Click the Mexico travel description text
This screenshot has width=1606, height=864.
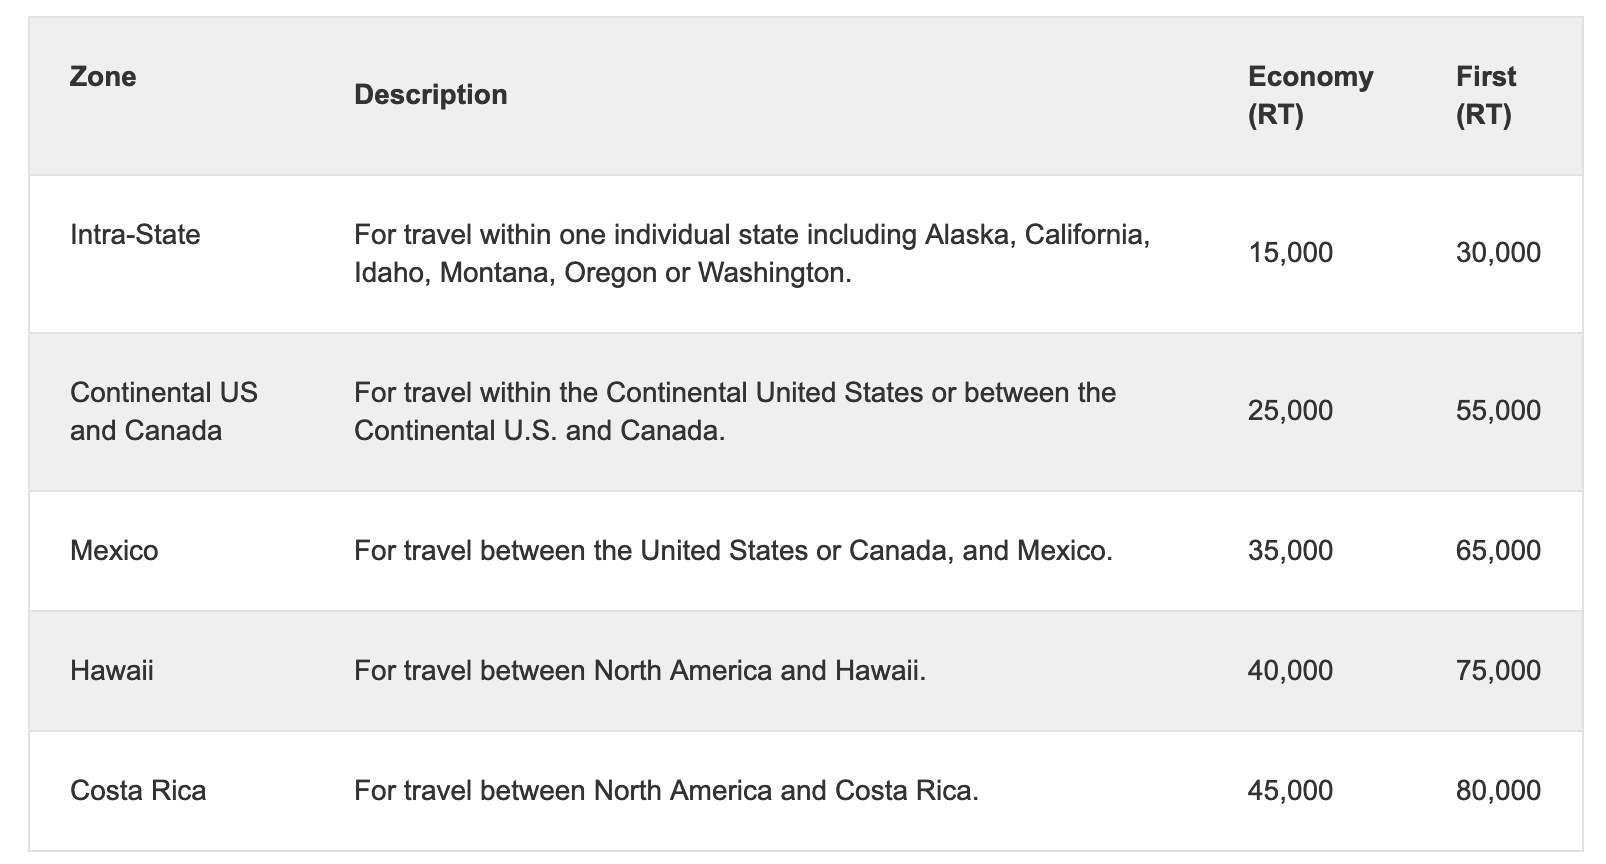tap(733, 551)
